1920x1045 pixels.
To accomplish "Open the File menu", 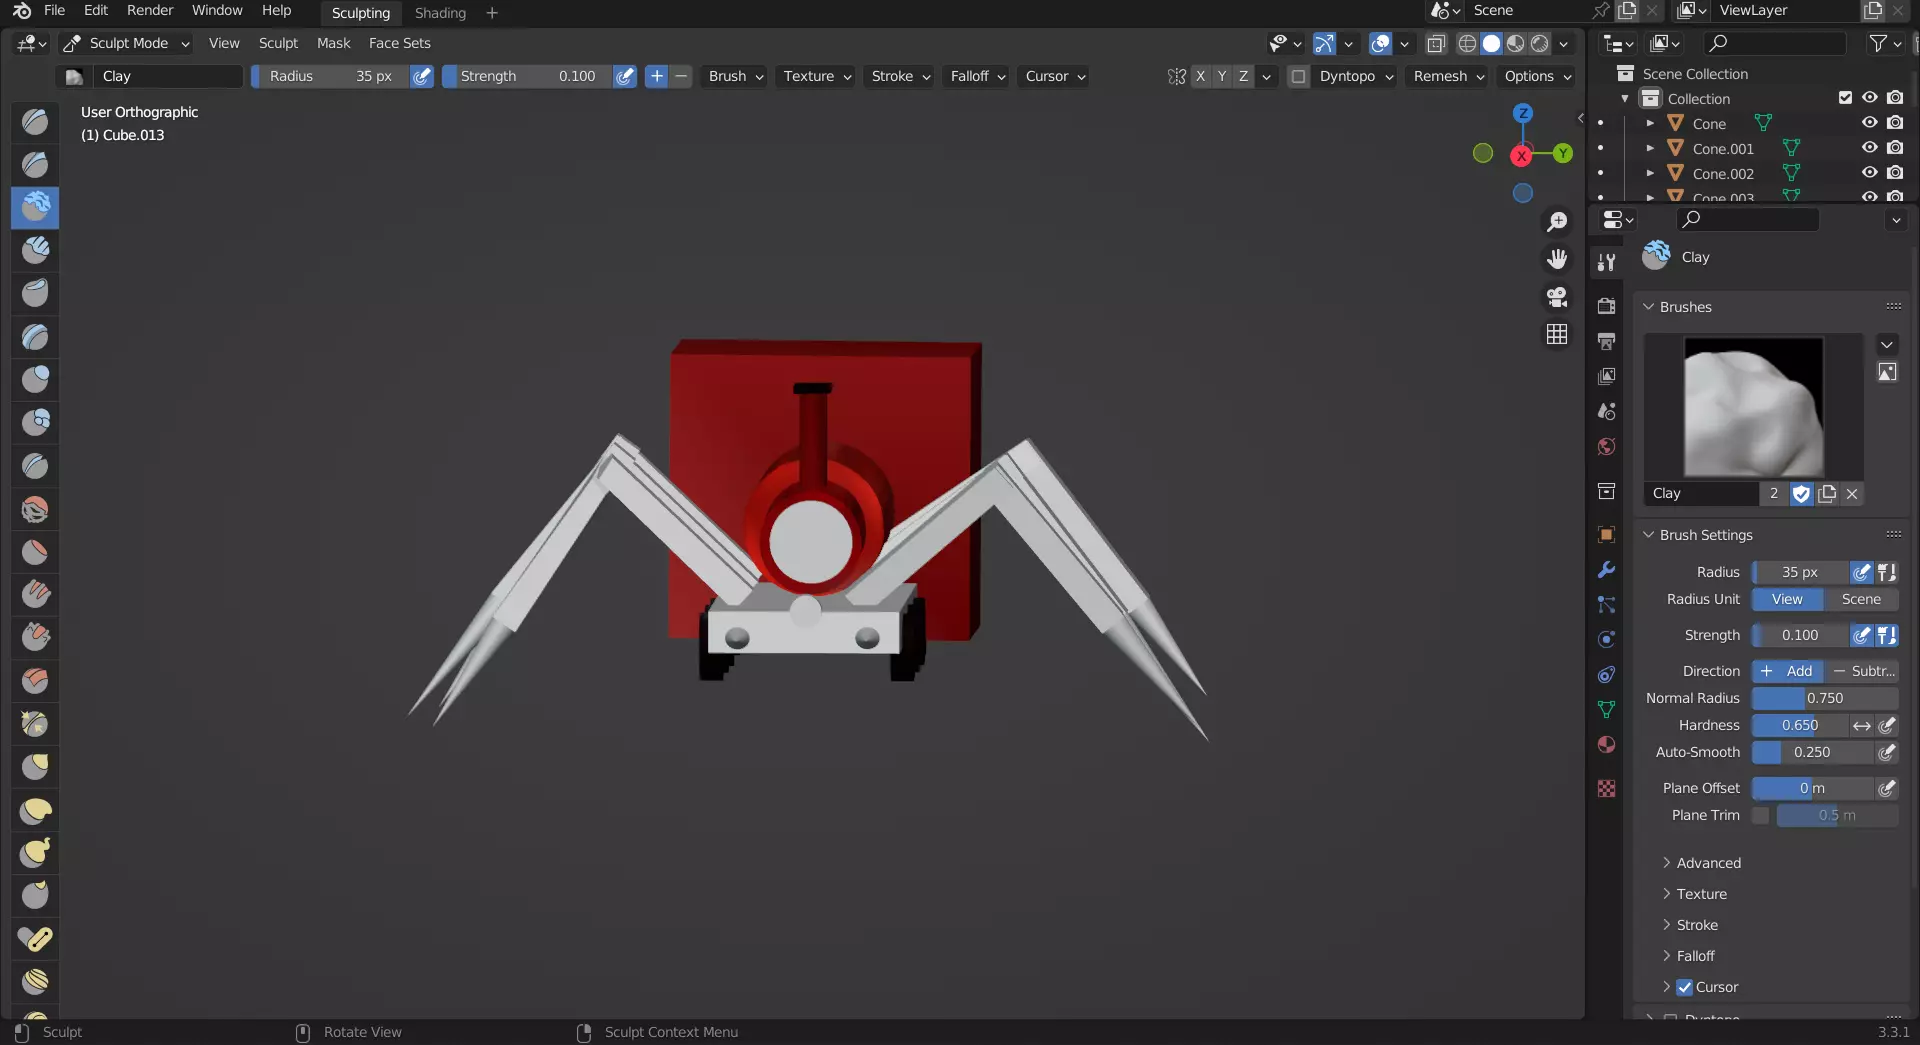I will tap(54, 11).
